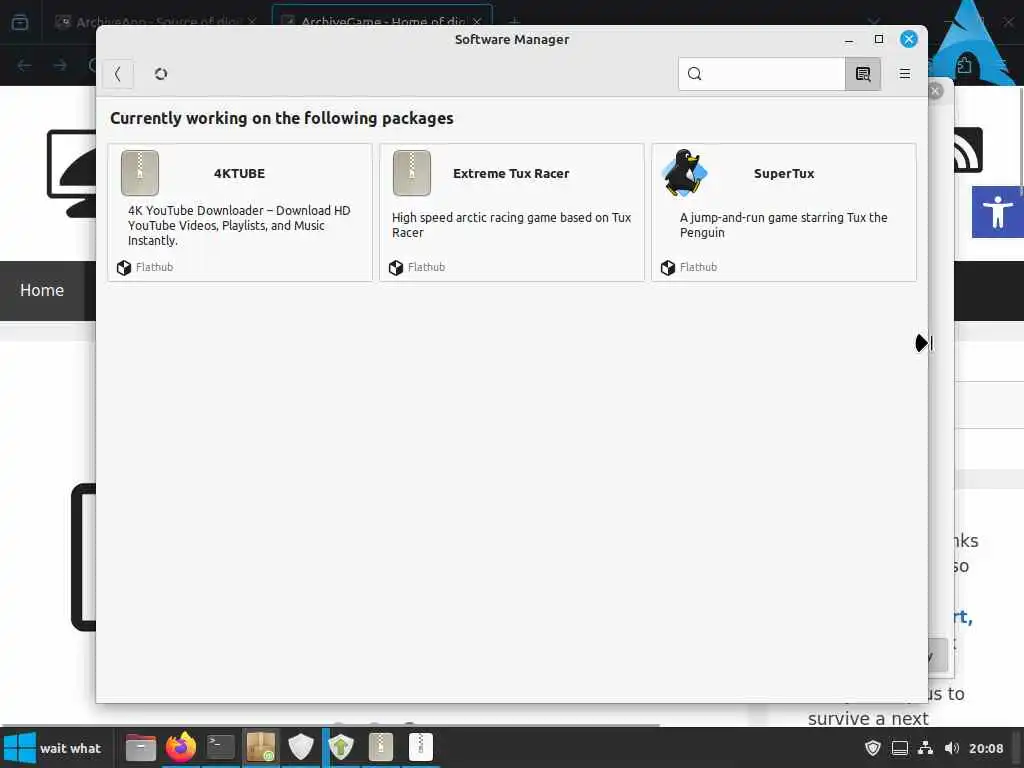1024x768 pixels.
Task: Click the security shield tray icon
Action: 872,748
